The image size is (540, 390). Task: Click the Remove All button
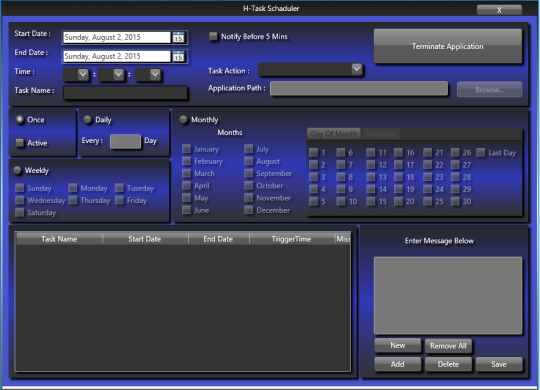click(448, 346)
